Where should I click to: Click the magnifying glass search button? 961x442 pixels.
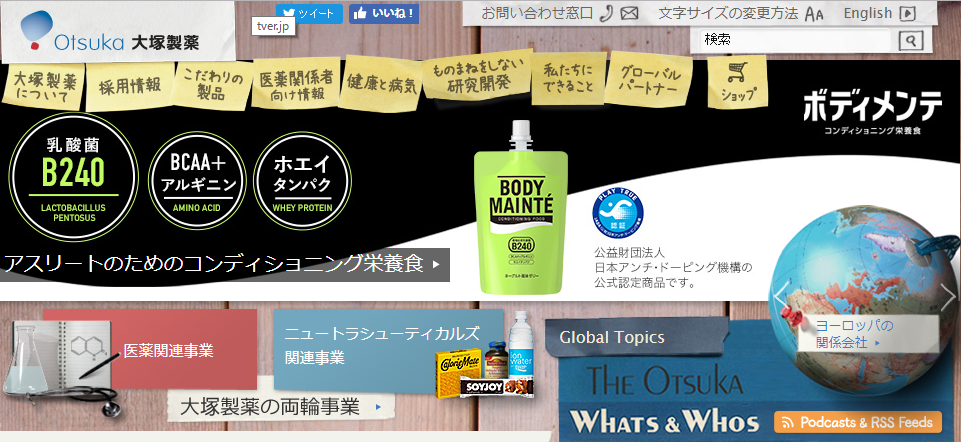tap(911, 41)
